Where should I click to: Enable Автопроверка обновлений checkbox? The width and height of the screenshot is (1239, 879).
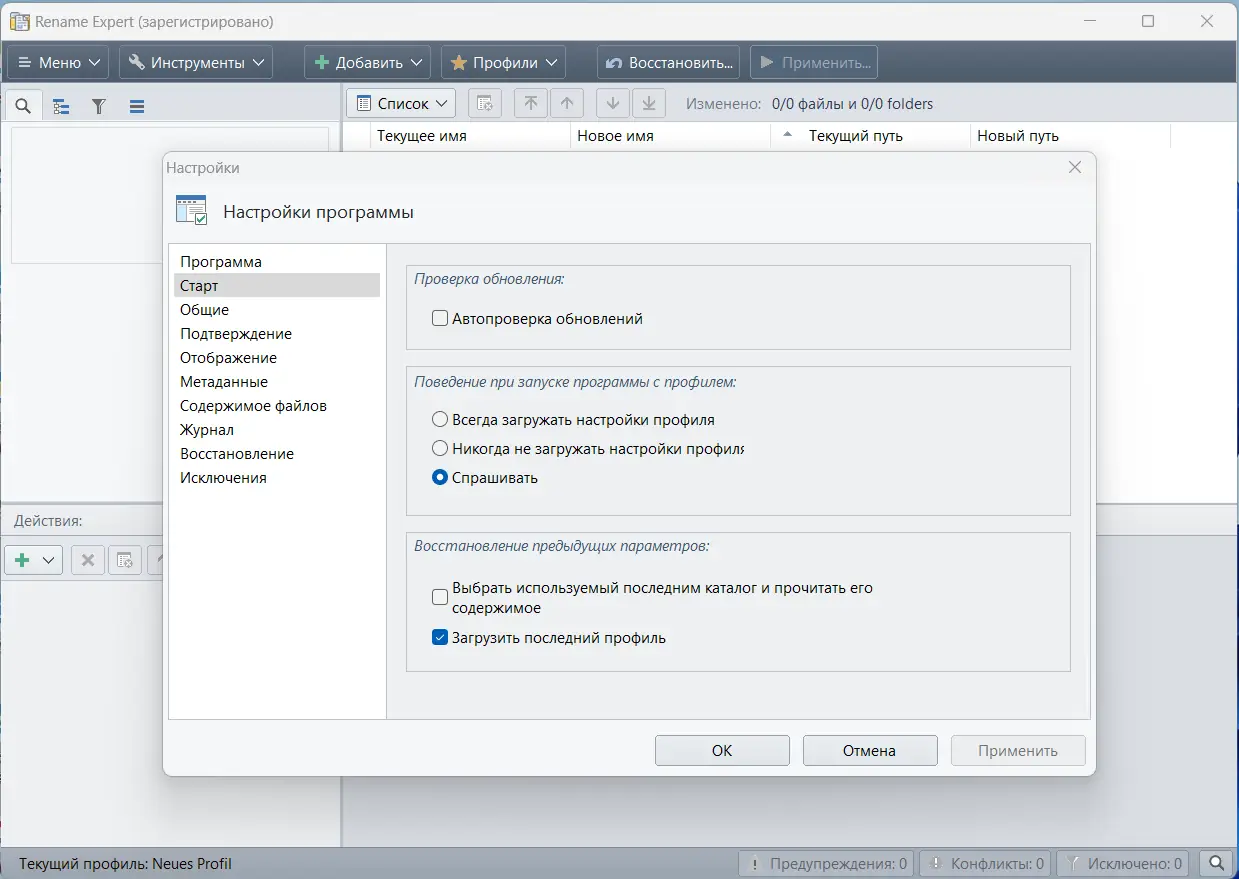click(x=439, y=319)
